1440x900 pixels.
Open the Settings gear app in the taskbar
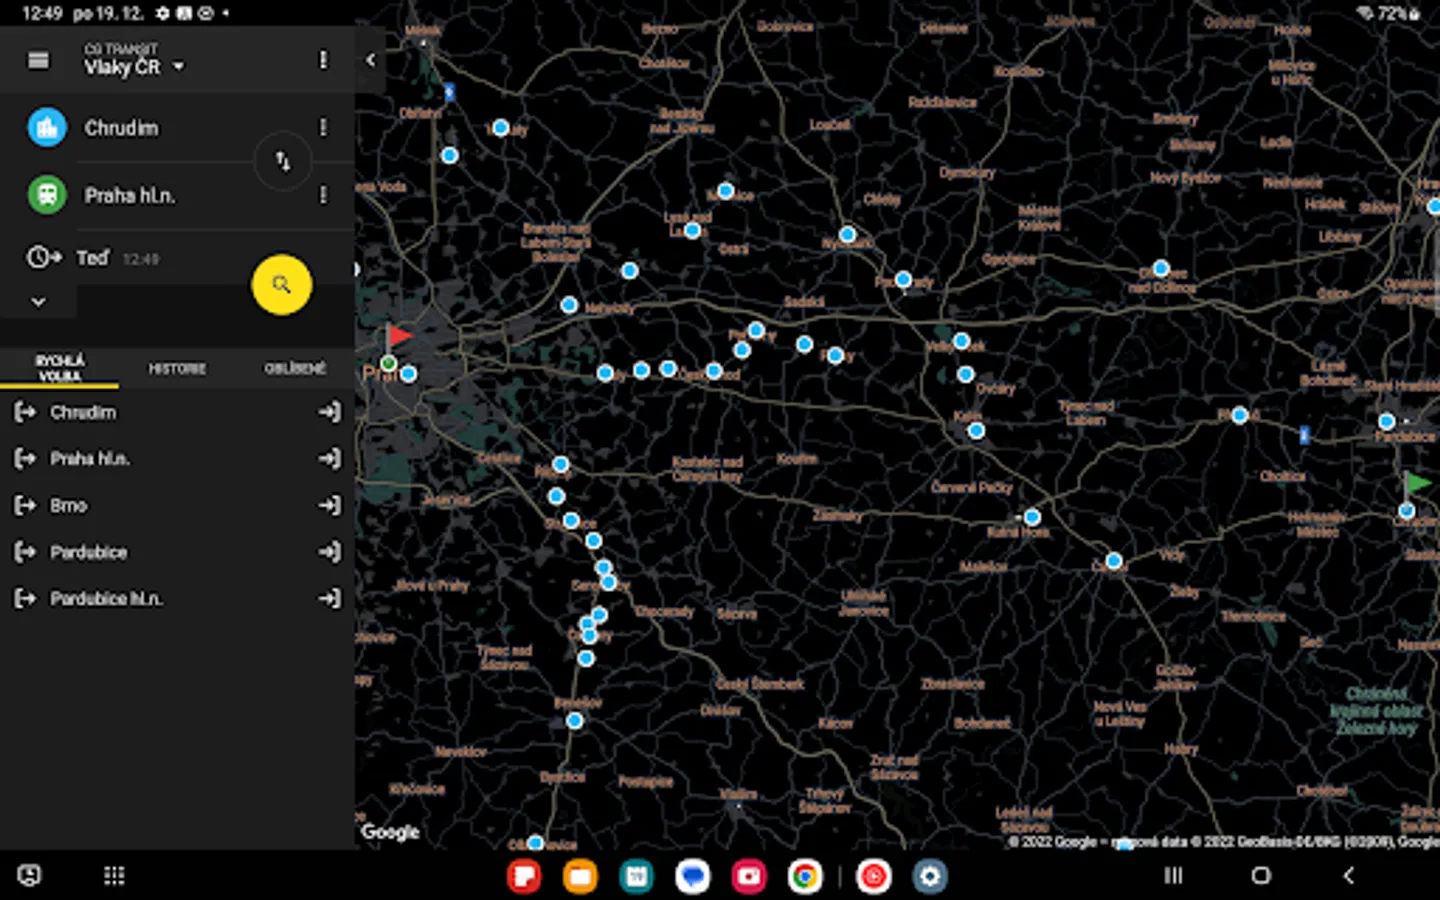929,876
